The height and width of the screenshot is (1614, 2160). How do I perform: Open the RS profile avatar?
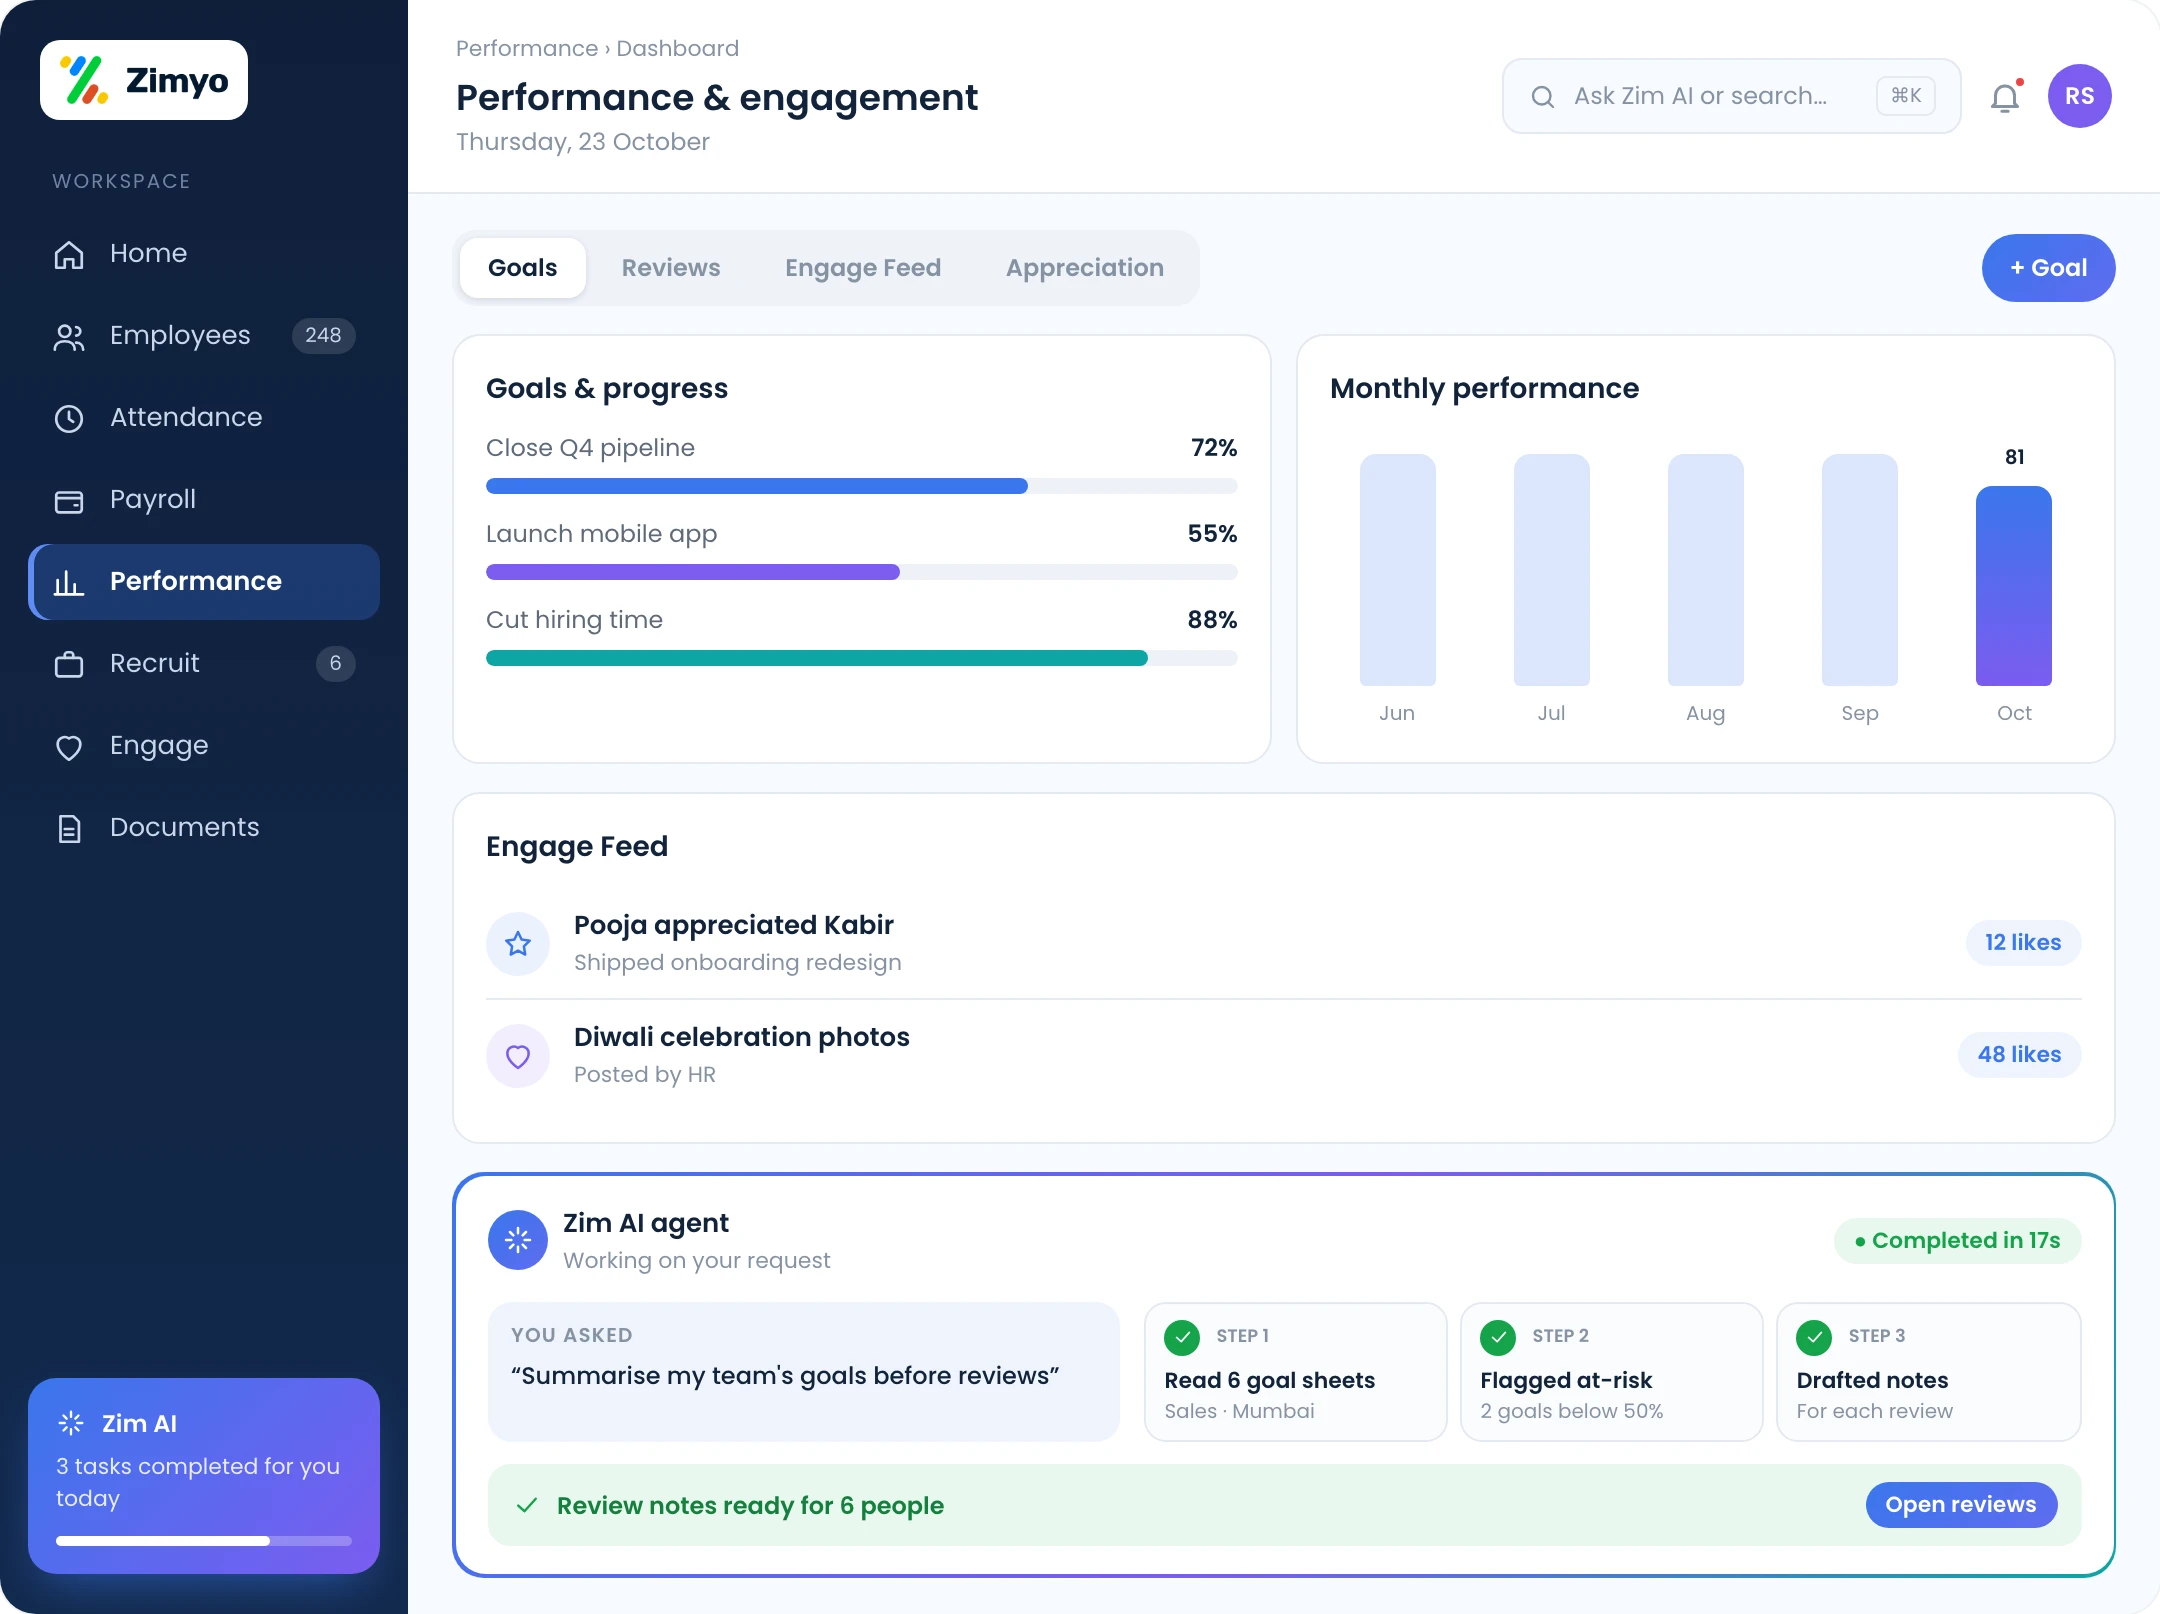[2080, 96]
